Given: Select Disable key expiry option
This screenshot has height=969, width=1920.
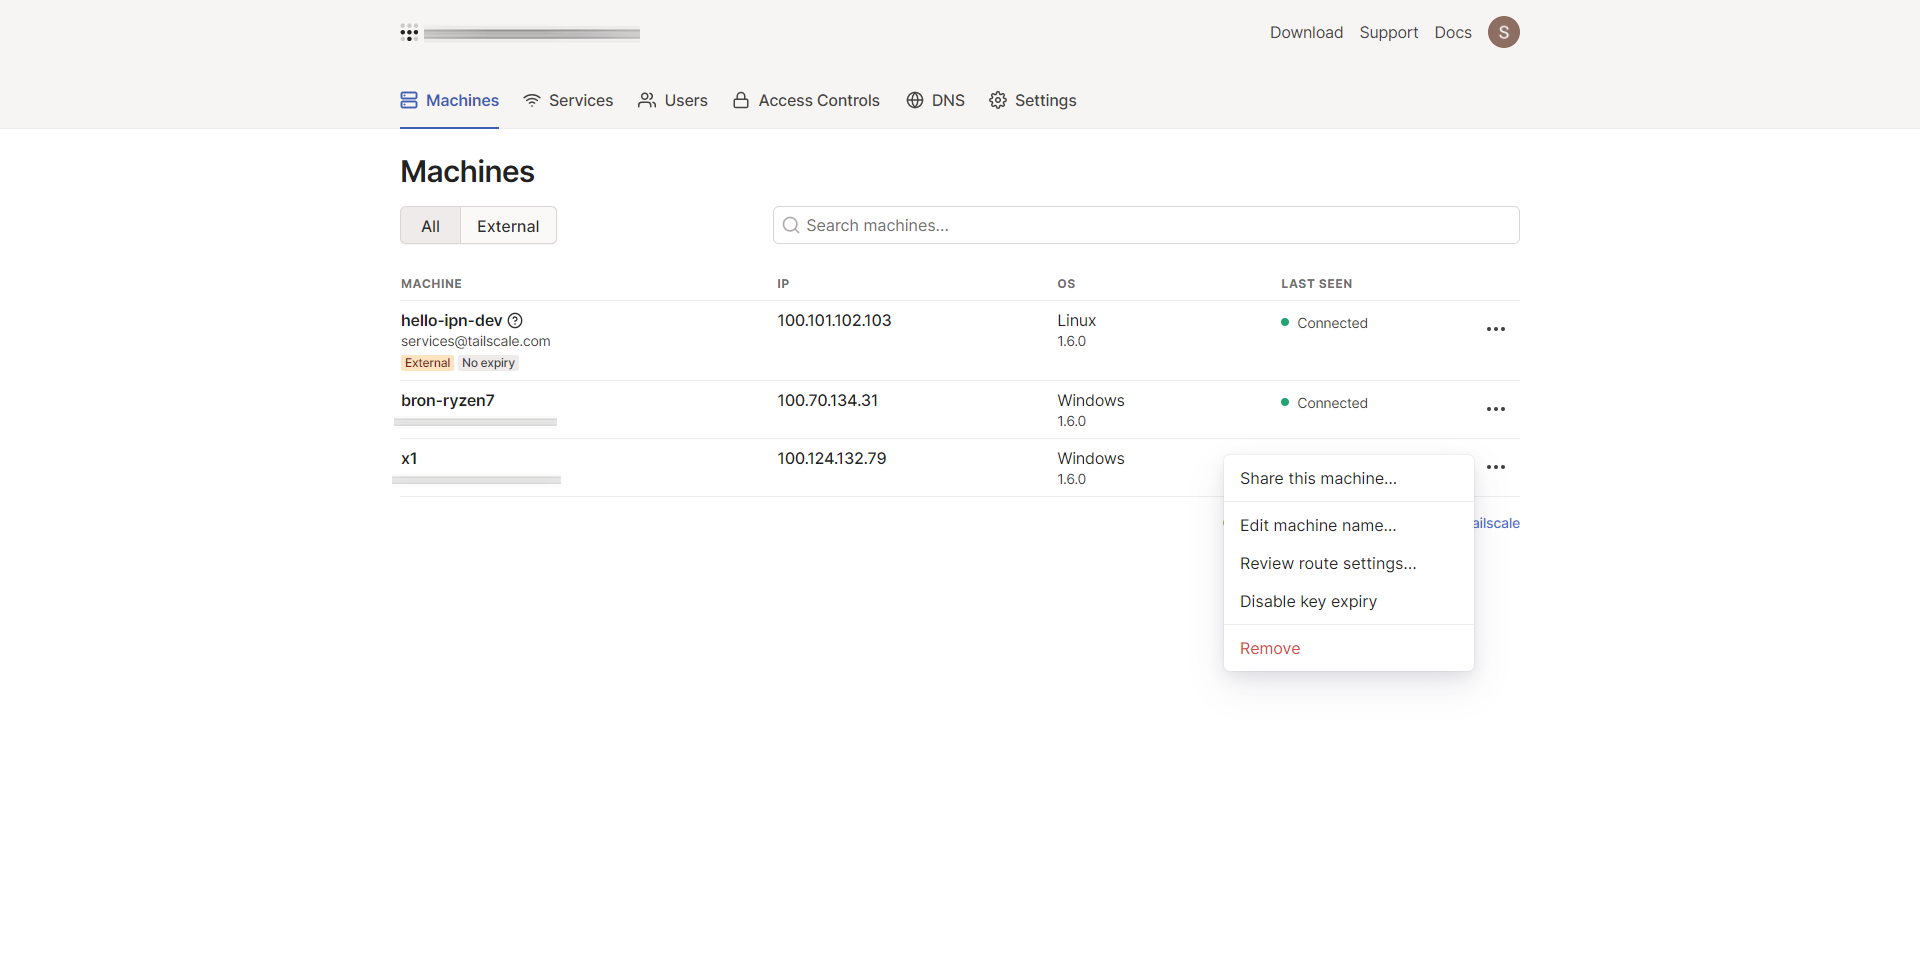Looking at the screenshot, I should coord(1308,602).
